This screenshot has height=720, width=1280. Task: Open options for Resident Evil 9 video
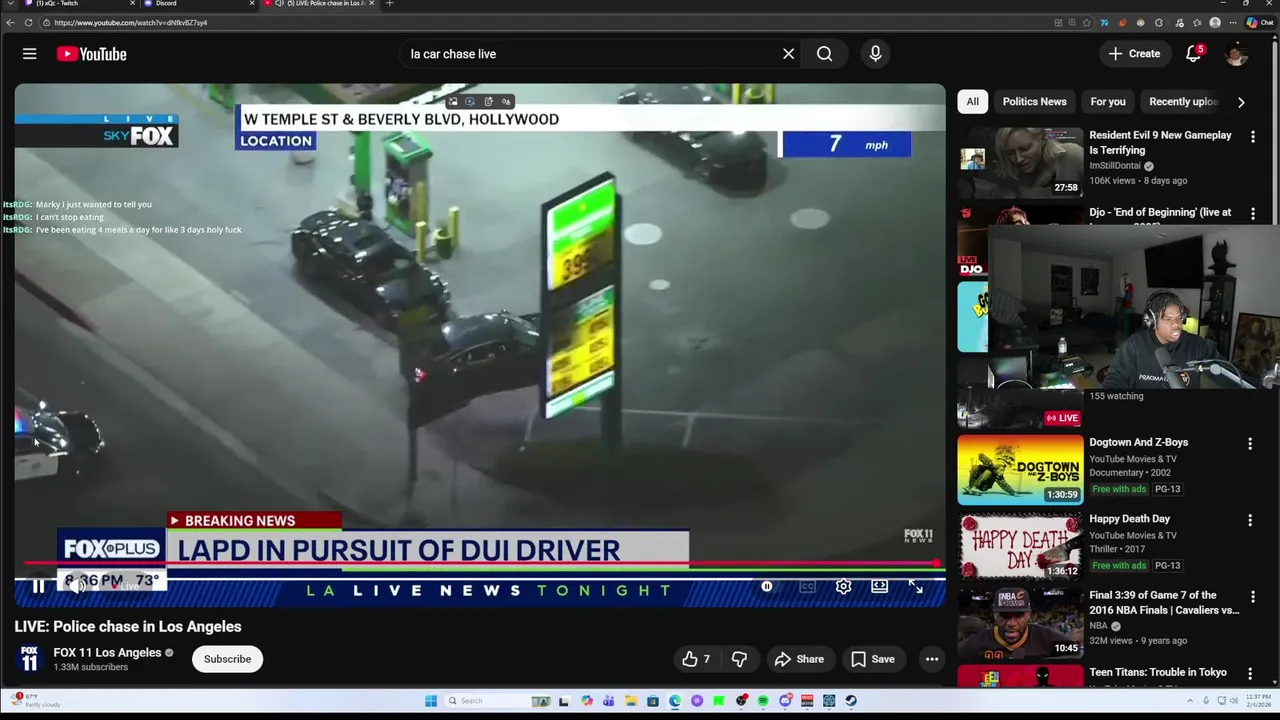[1252, 136]
